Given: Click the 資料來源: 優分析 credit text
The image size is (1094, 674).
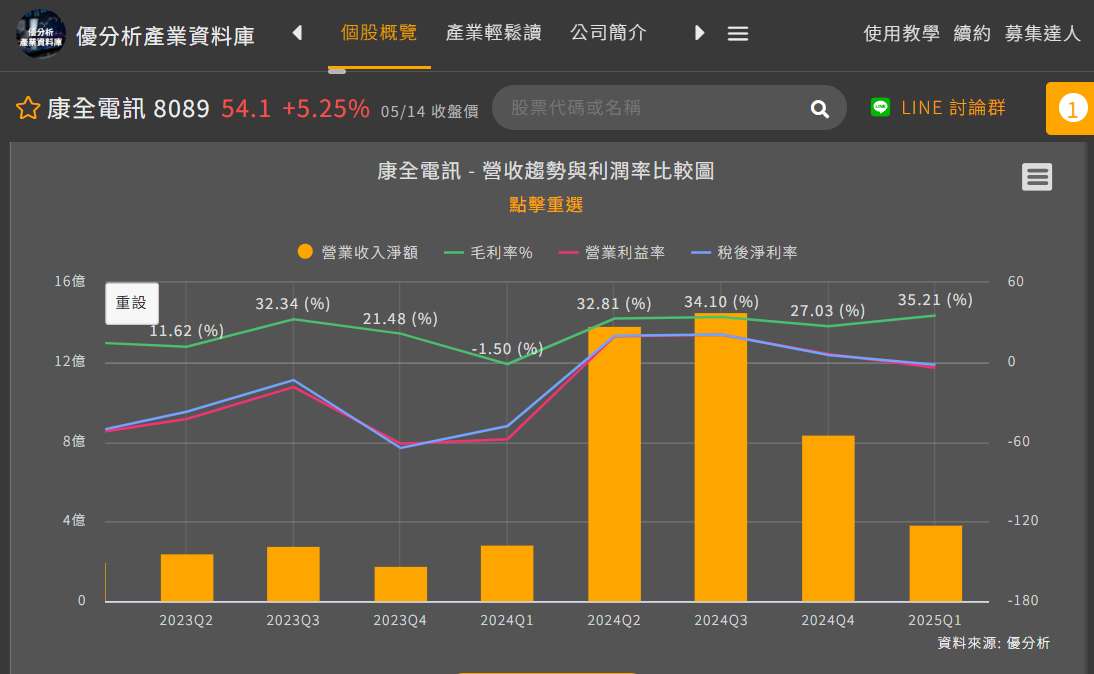Looking at the screenshot, I should 994,643.
